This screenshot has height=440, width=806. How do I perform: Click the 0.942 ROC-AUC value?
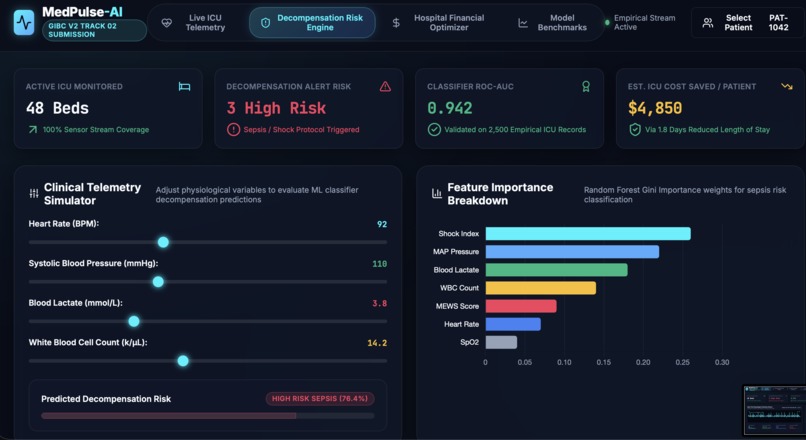tap(450, 108)
